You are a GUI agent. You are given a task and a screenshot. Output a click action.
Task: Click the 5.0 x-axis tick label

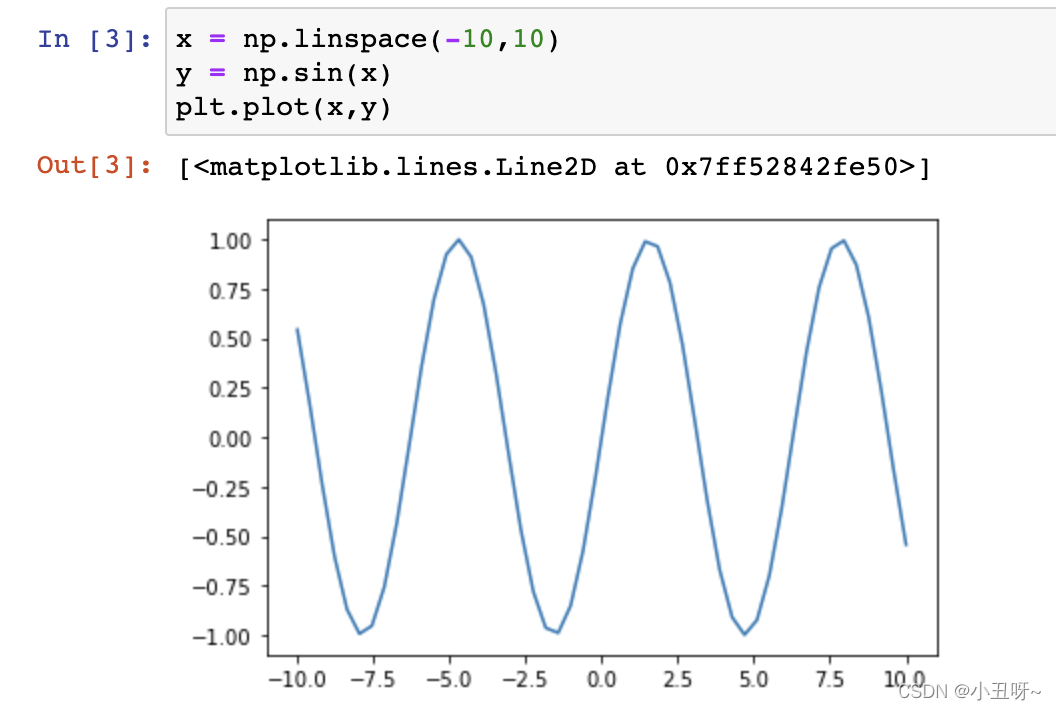tap(754, 679)
